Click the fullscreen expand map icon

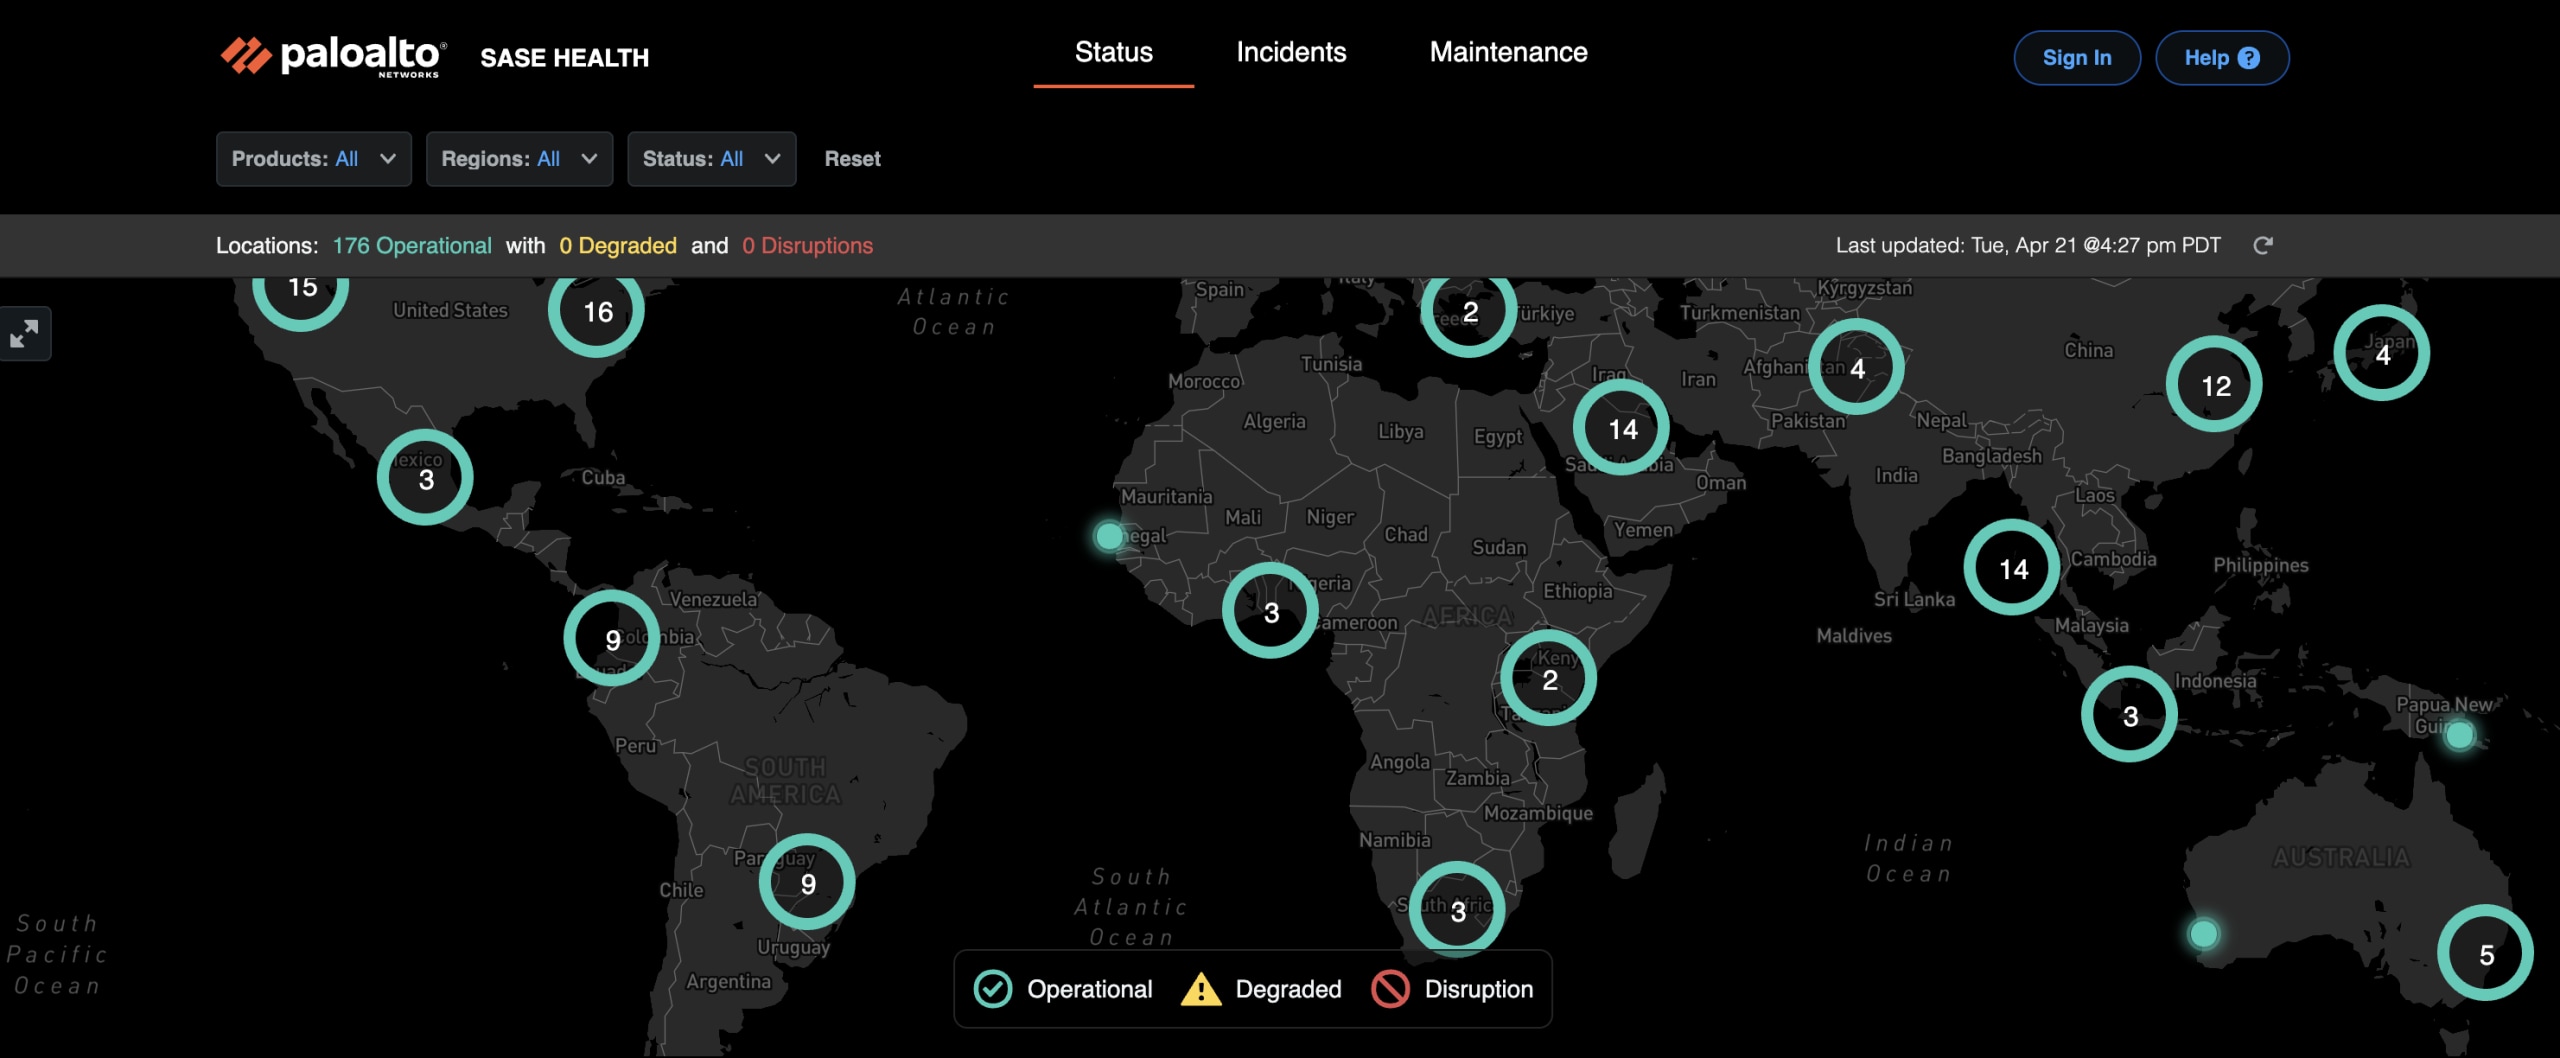(x=24, y=334)
